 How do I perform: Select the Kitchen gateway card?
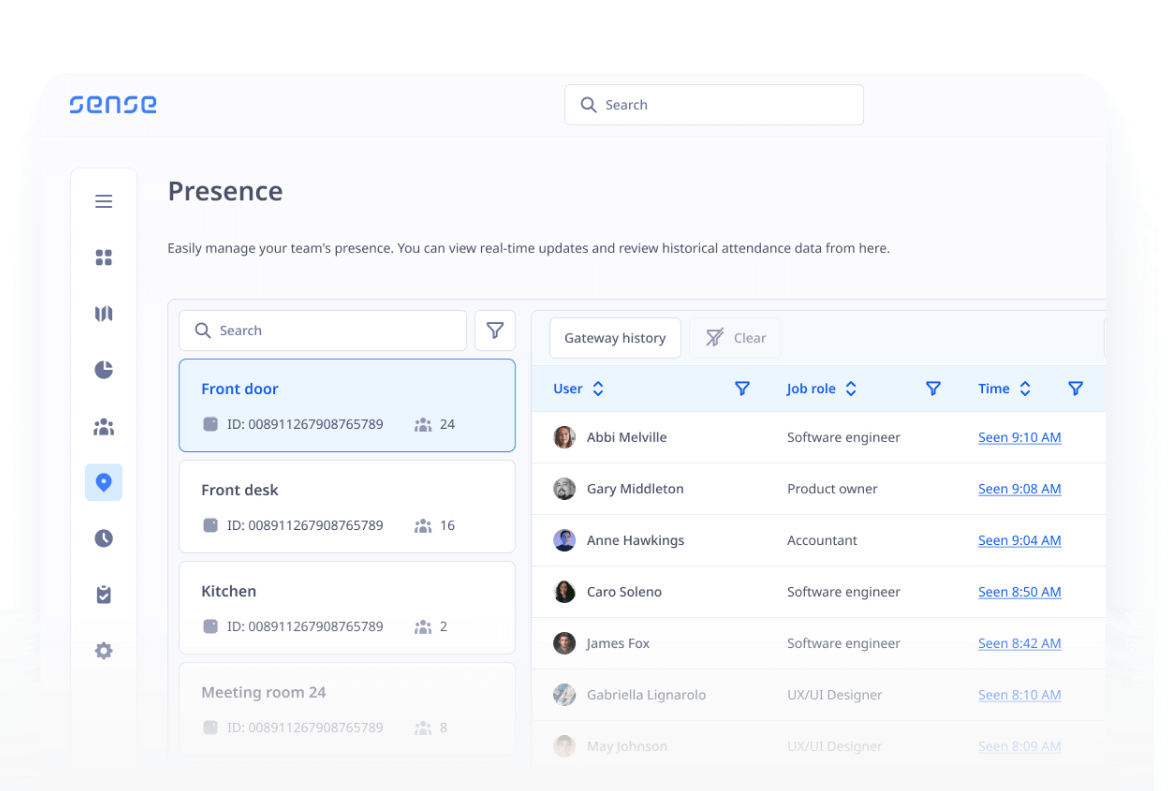coord(347,608)
